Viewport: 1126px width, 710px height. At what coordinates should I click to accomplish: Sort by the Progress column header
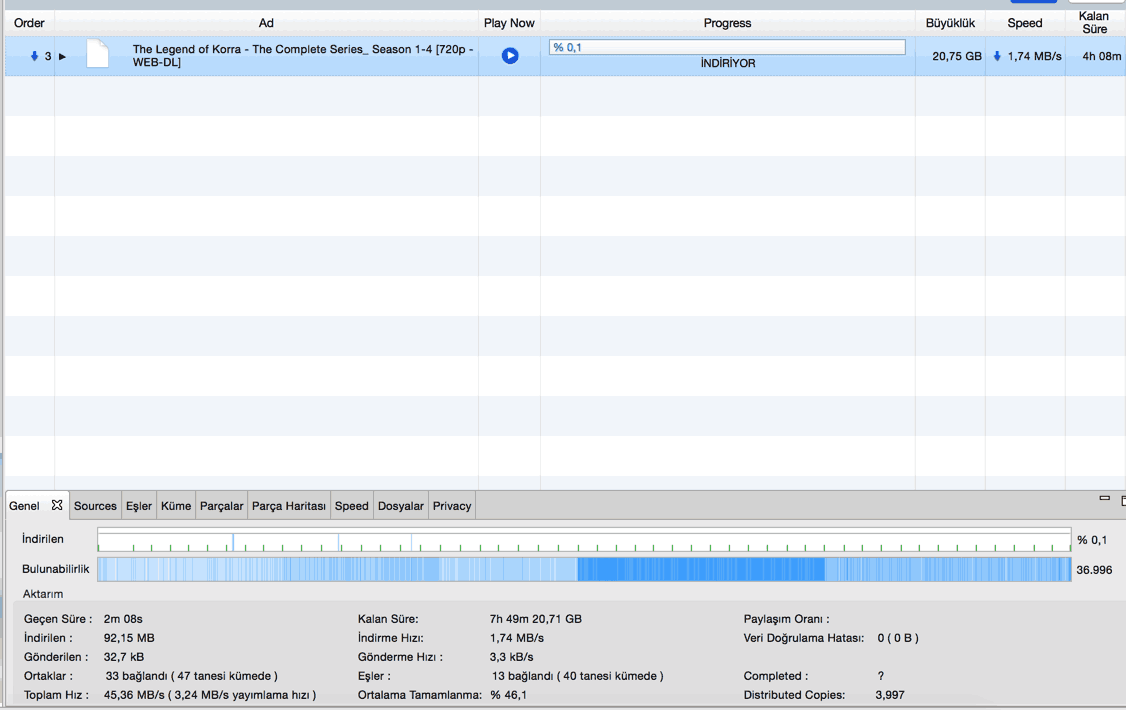(x=727, y=23)
